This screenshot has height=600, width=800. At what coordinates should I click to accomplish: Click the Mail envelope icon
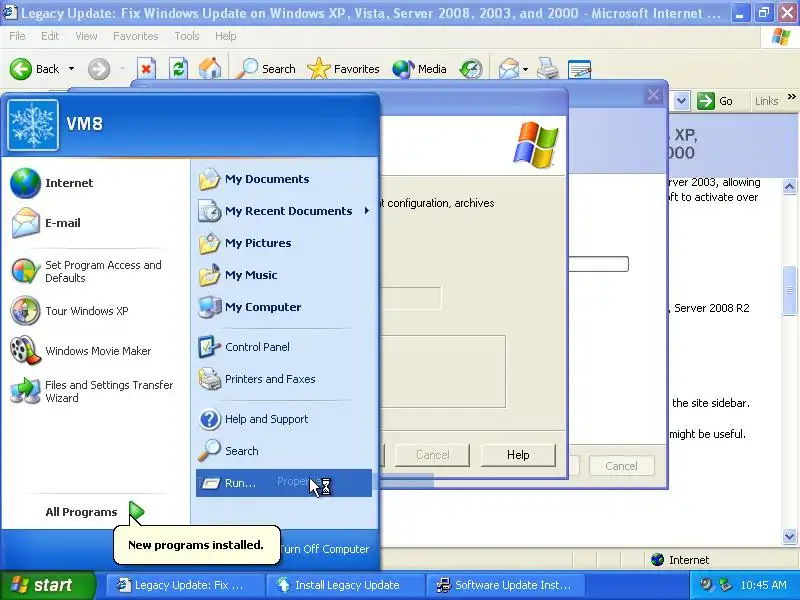pos(509,69)
